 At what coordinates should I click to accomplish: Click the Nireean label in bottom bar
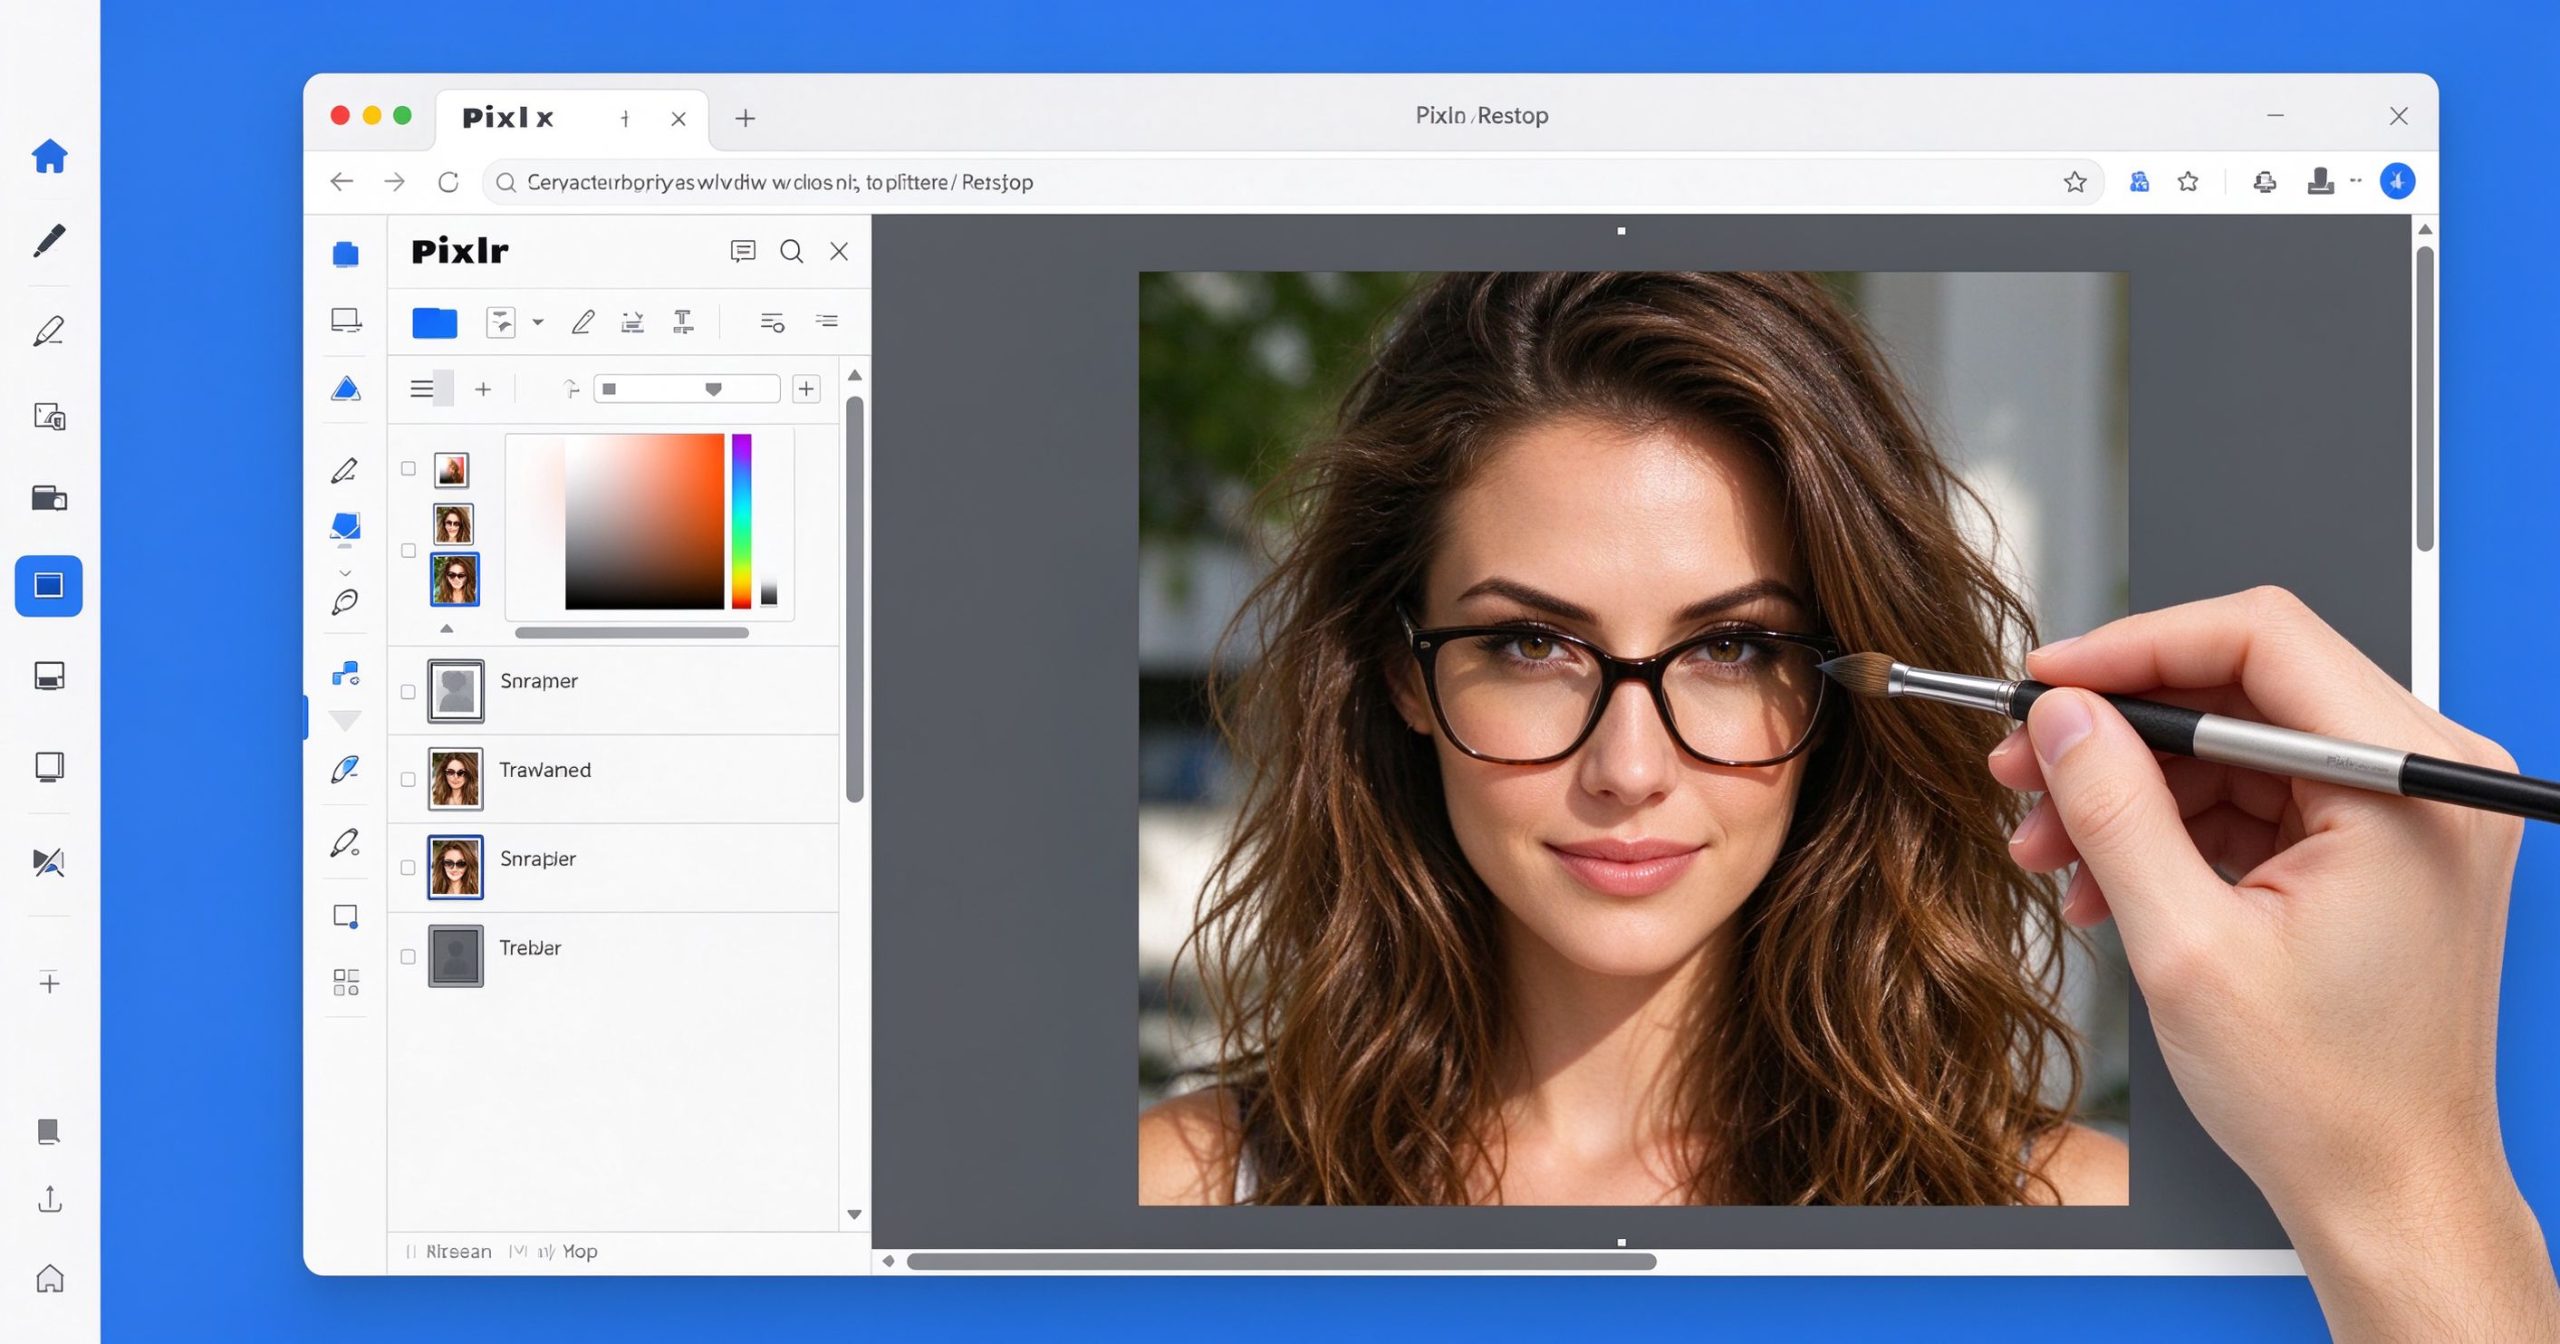[458, 1252]
